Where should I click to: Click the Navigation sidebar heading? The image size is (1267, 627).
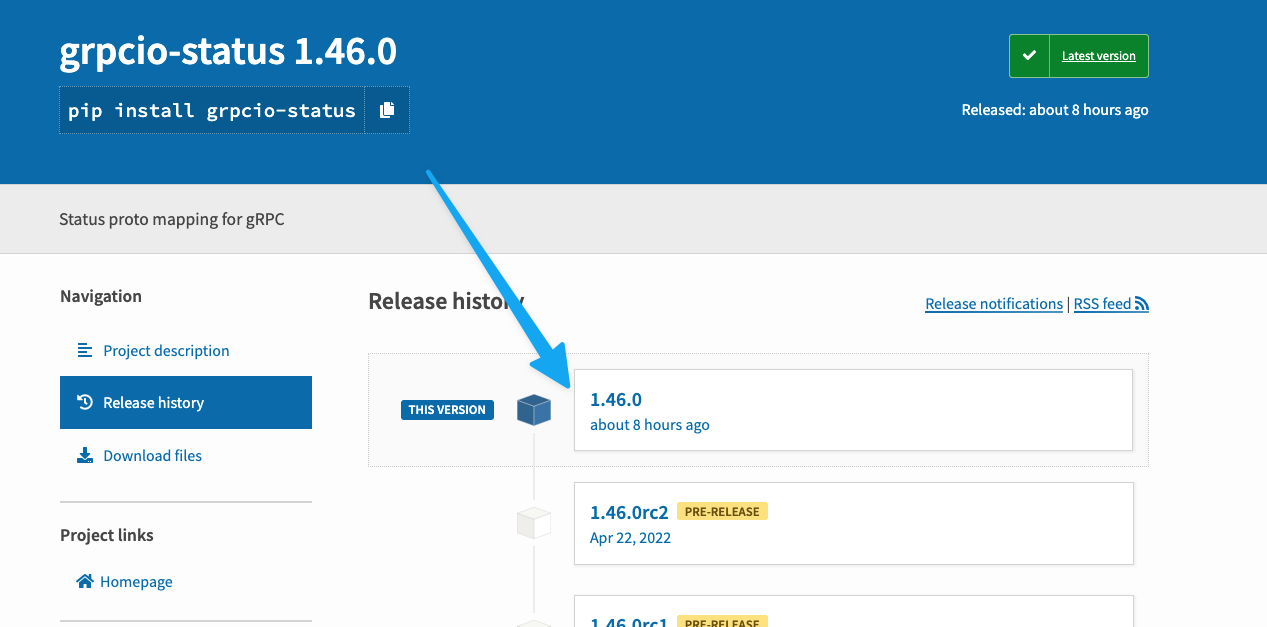(101, 296)
